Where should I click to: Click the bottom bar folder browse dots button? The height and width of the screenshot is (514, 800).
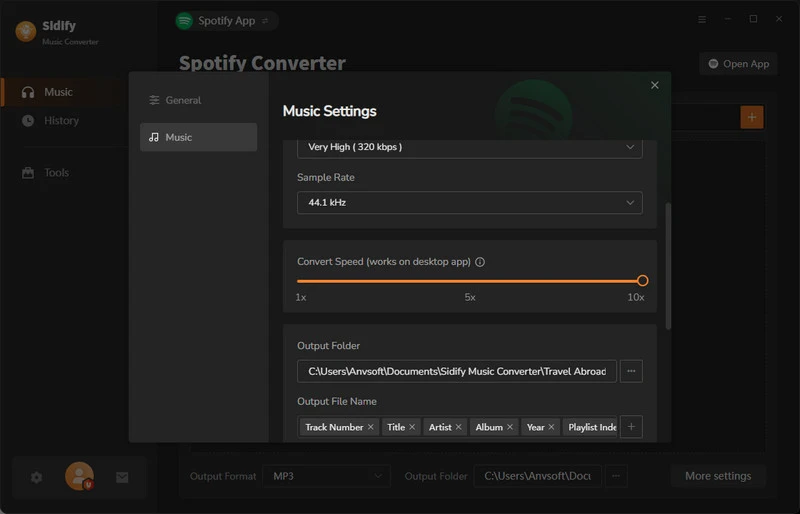616,476
